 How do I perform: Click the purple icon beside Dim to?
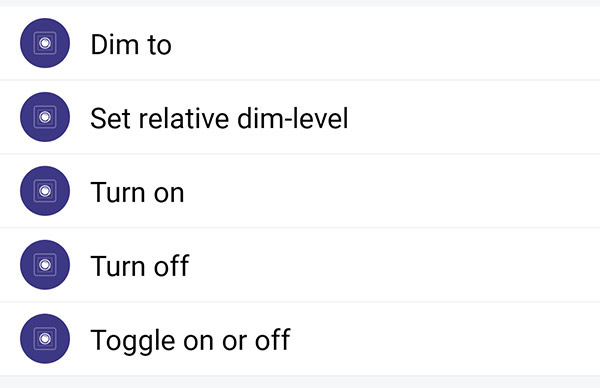45,43
